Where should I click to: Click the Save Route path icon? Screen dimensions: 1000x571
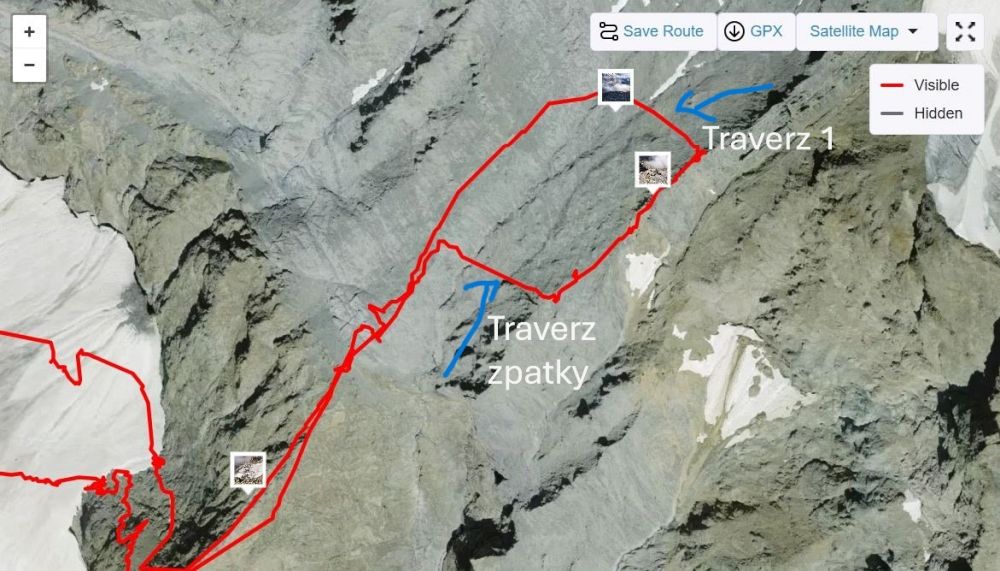[608, 31]
